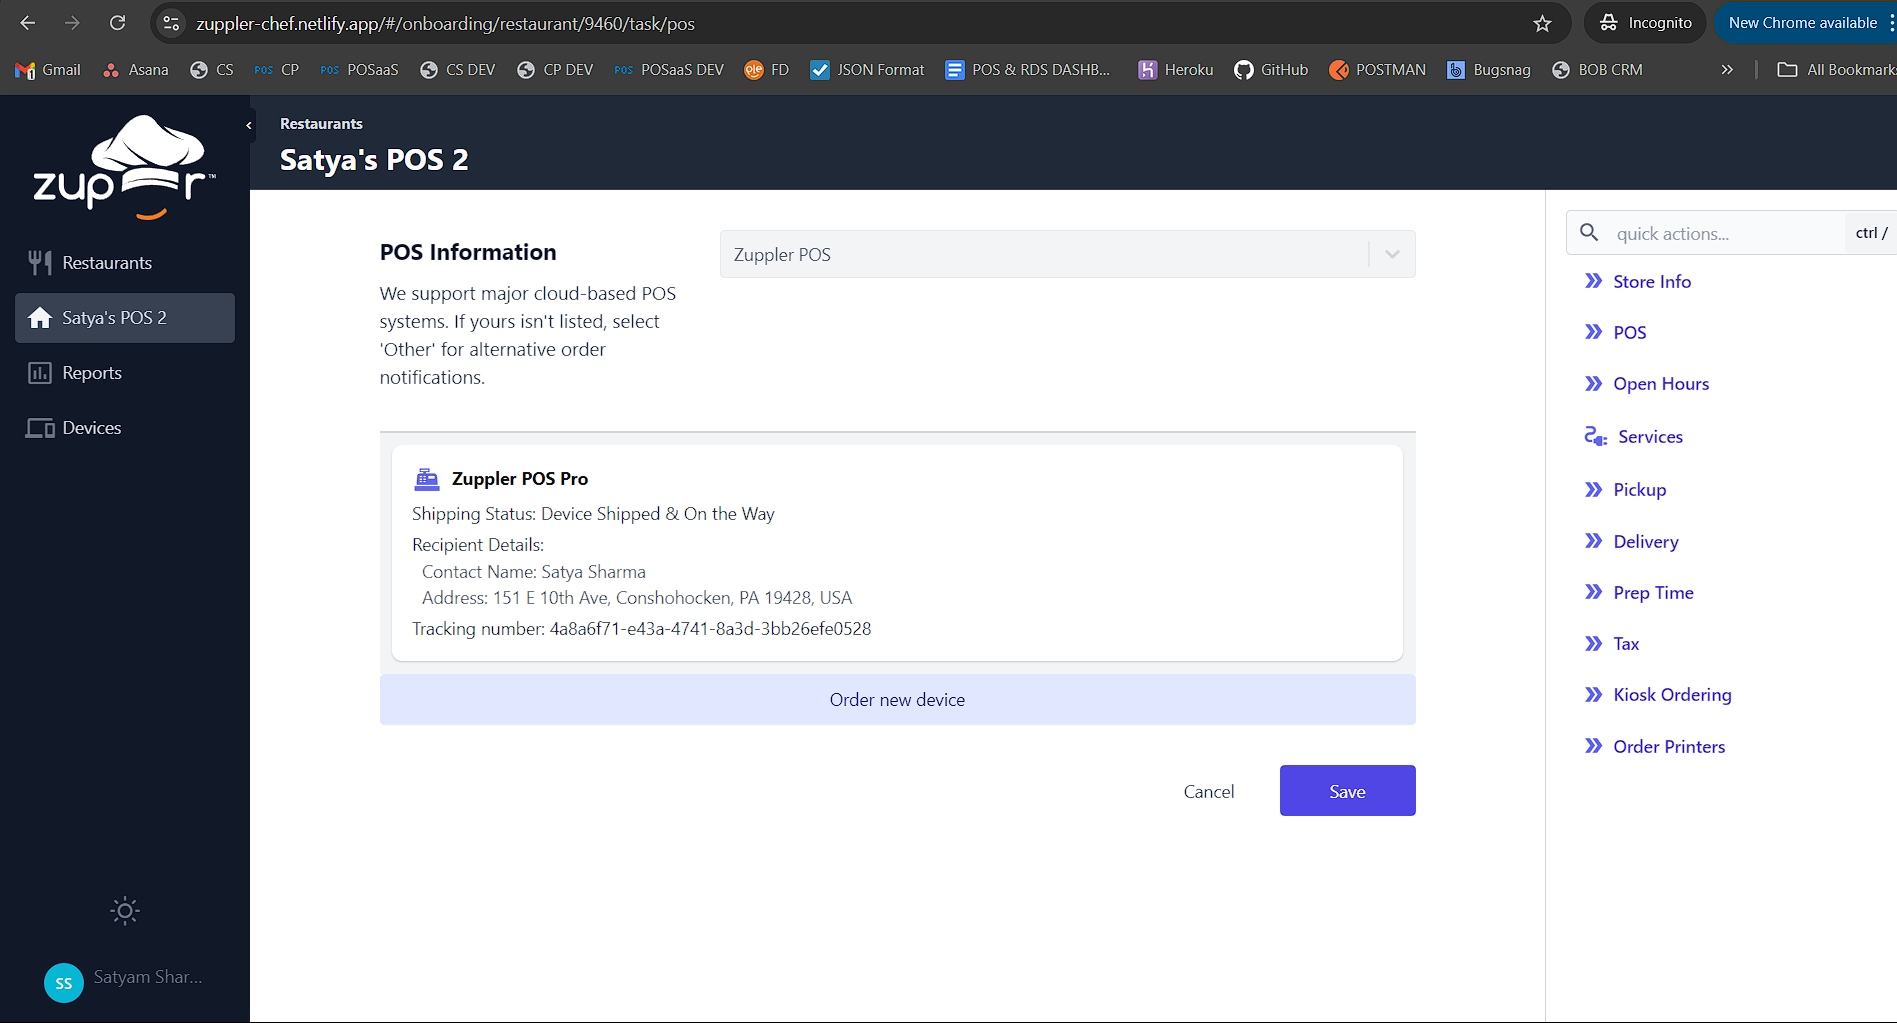Open POS & RDS Dashboard bookmark

[1028, 70]
